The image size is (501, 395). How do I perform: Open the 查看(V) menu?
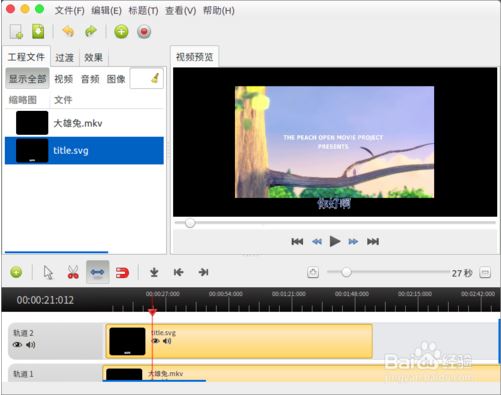coord(180,11)
